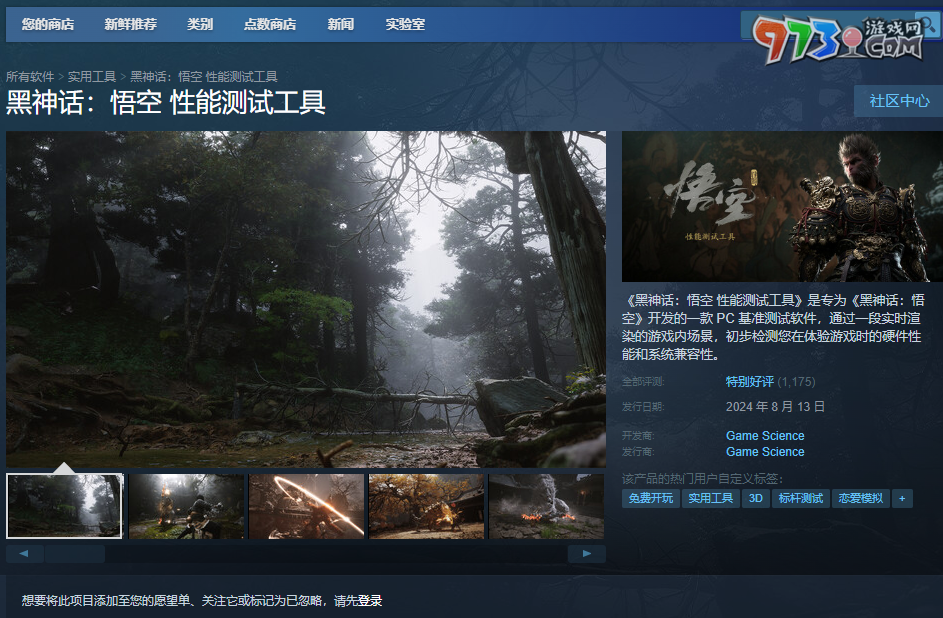Open the 特别好评 reviews link
The image size is (943, 618).
749,382
